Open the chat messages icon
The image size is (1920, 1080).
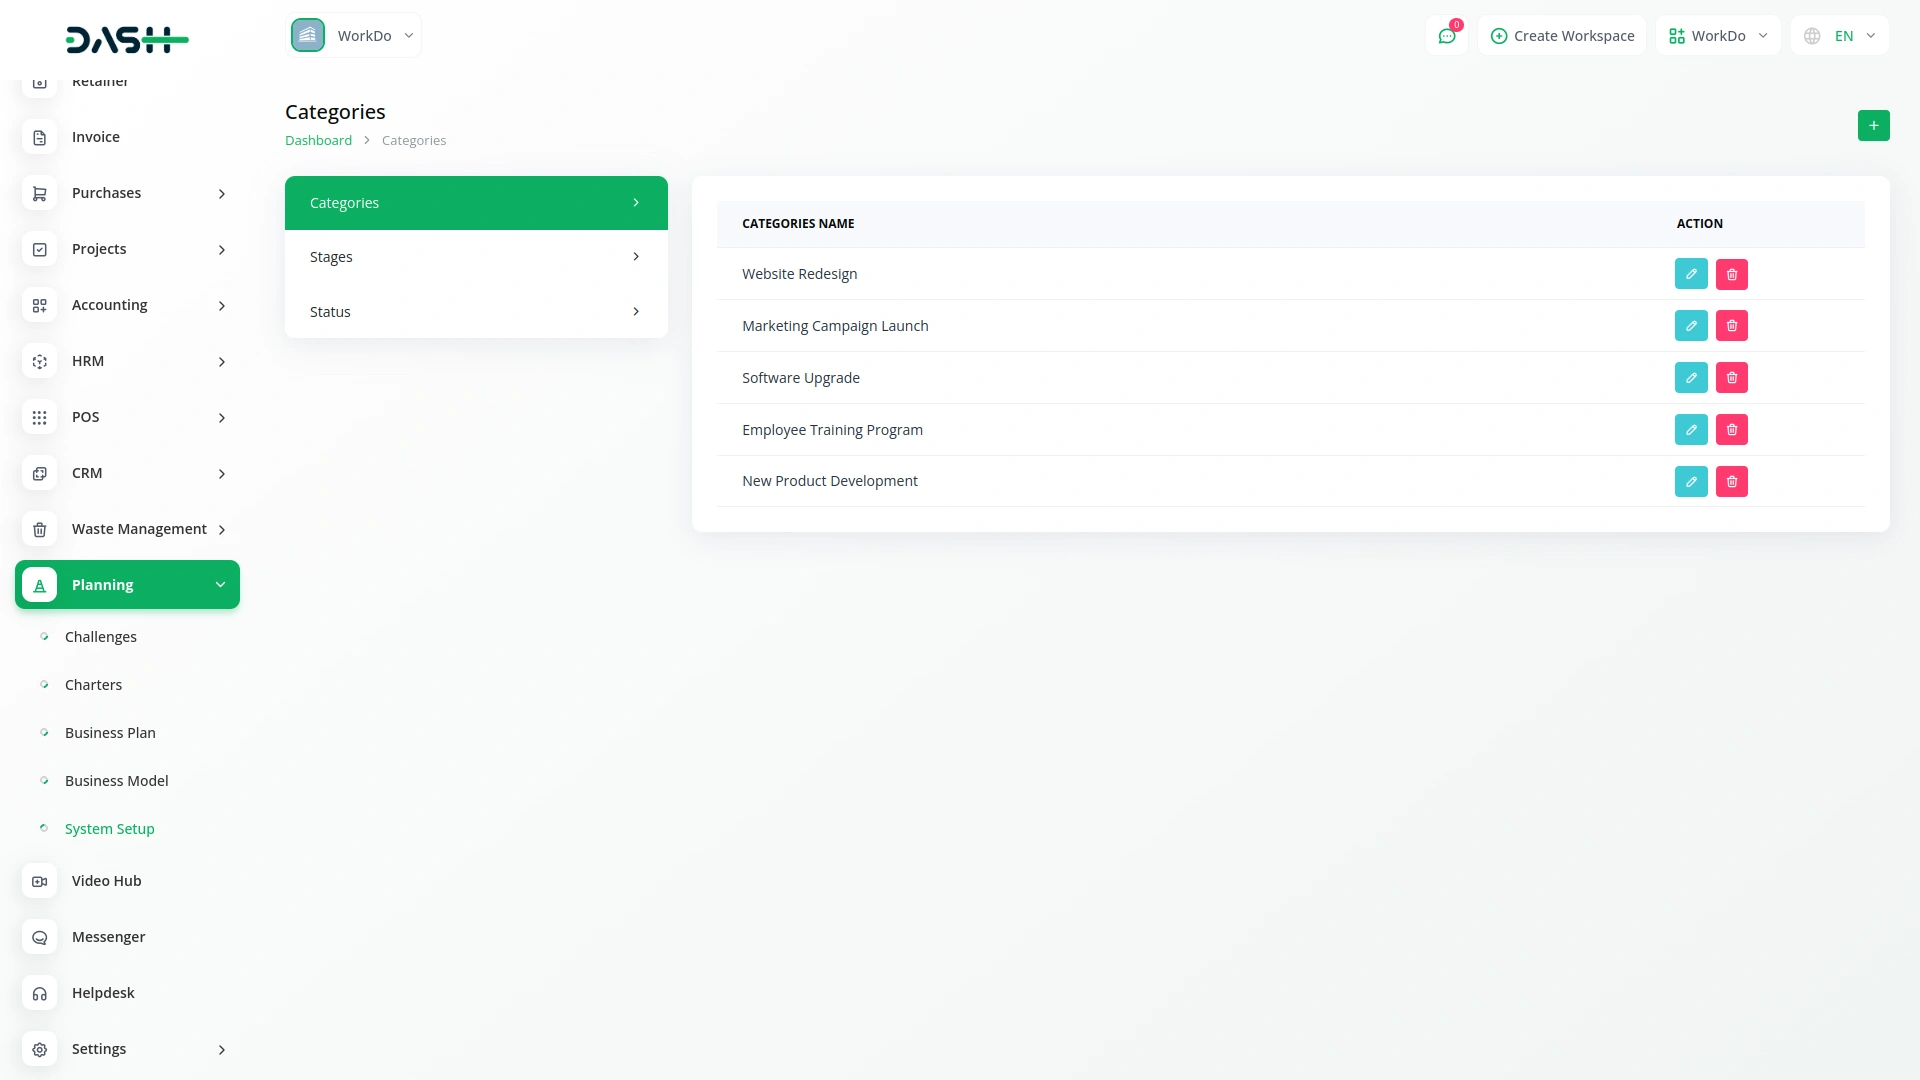point(1446,36)
